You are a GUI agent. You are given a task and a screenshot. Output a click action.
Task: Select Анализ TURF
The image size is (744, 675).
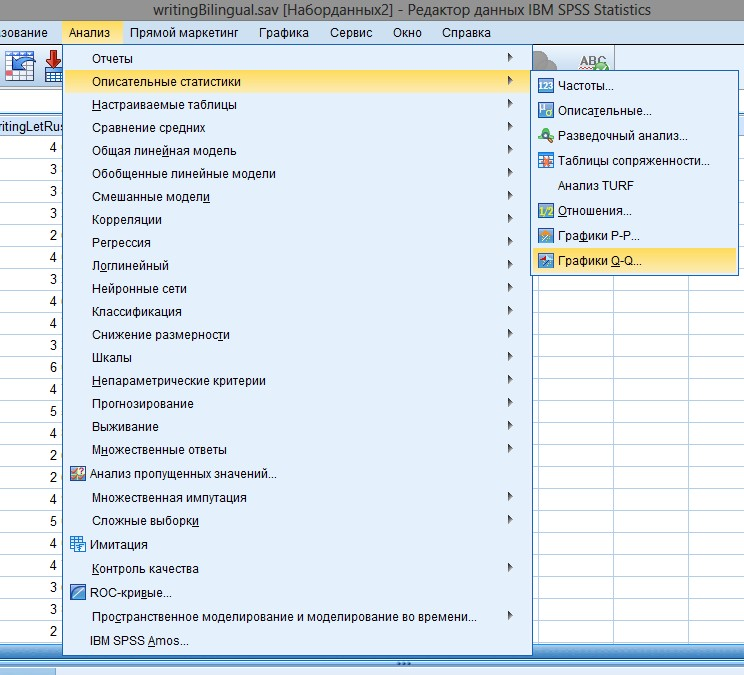click(635, 185)
